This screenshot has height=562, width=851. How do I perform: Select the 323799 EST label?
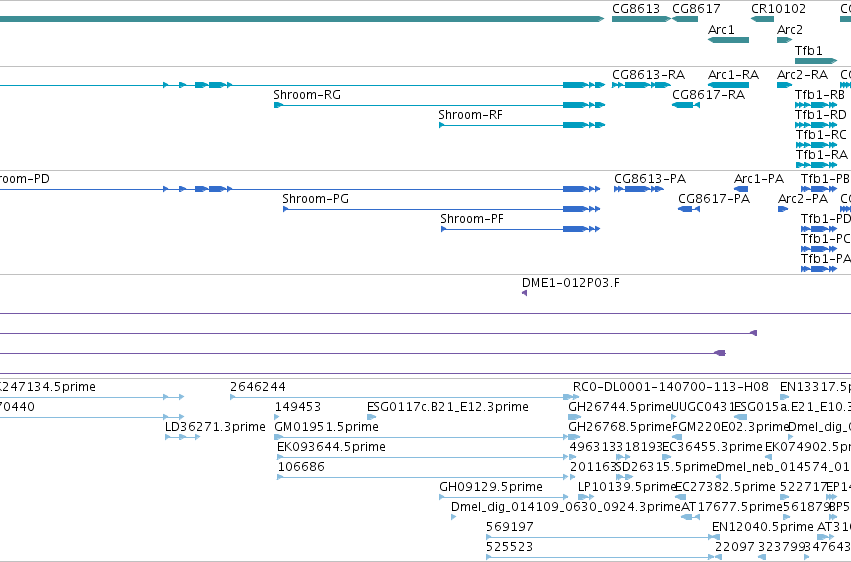tap(780, 546)
